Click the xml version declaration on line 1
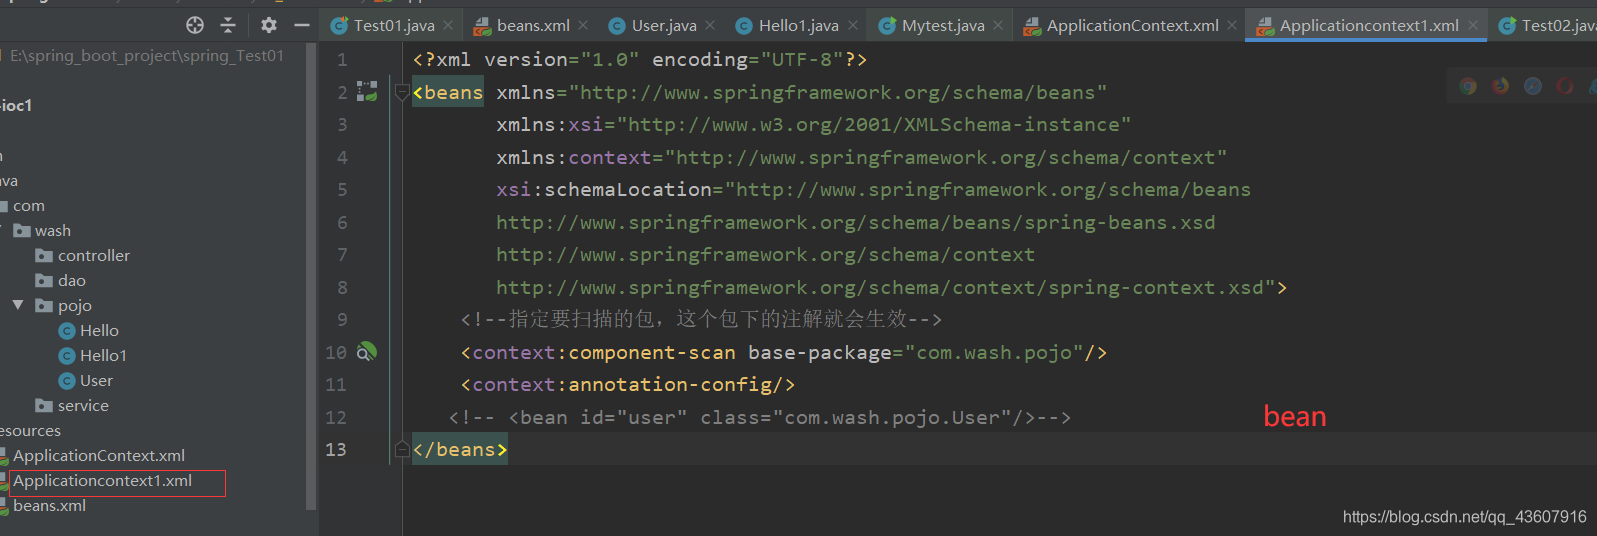This screenshot has width=1597, height=536. [x=640, y=60]
